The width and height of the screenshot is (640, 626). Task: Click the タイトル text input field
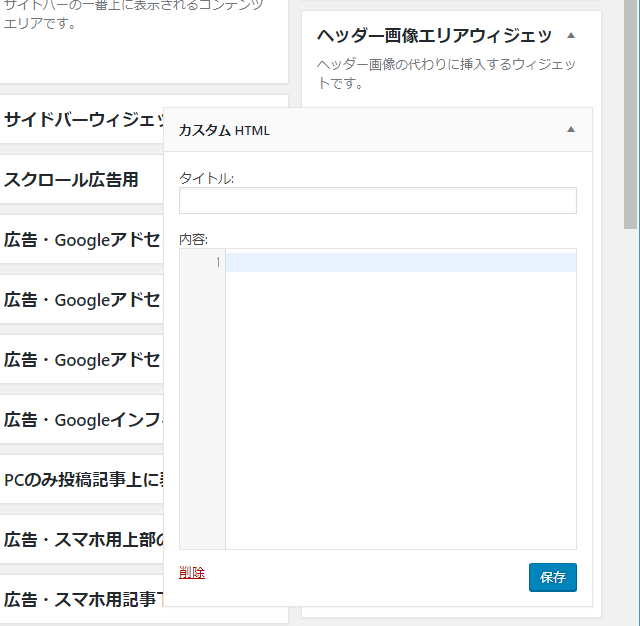tap(377, 200)
